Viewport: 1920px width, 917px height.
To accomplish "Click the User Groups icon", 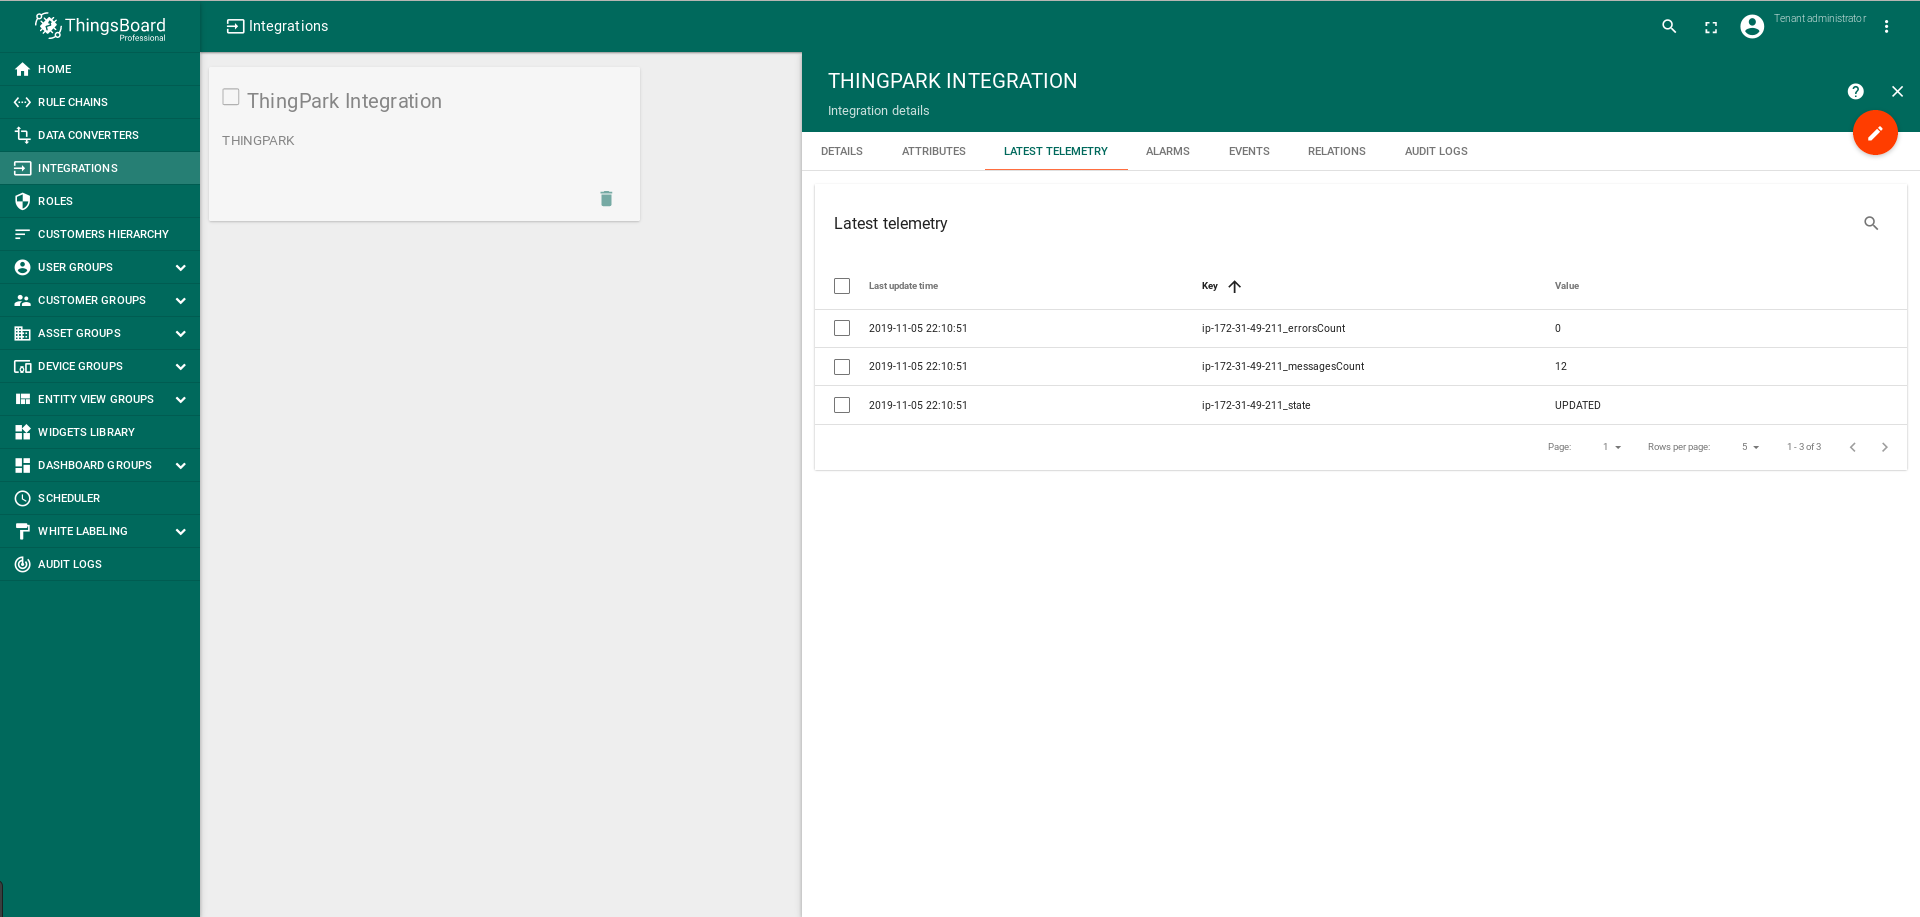I will pyautogui.click(x=22, y=267).
